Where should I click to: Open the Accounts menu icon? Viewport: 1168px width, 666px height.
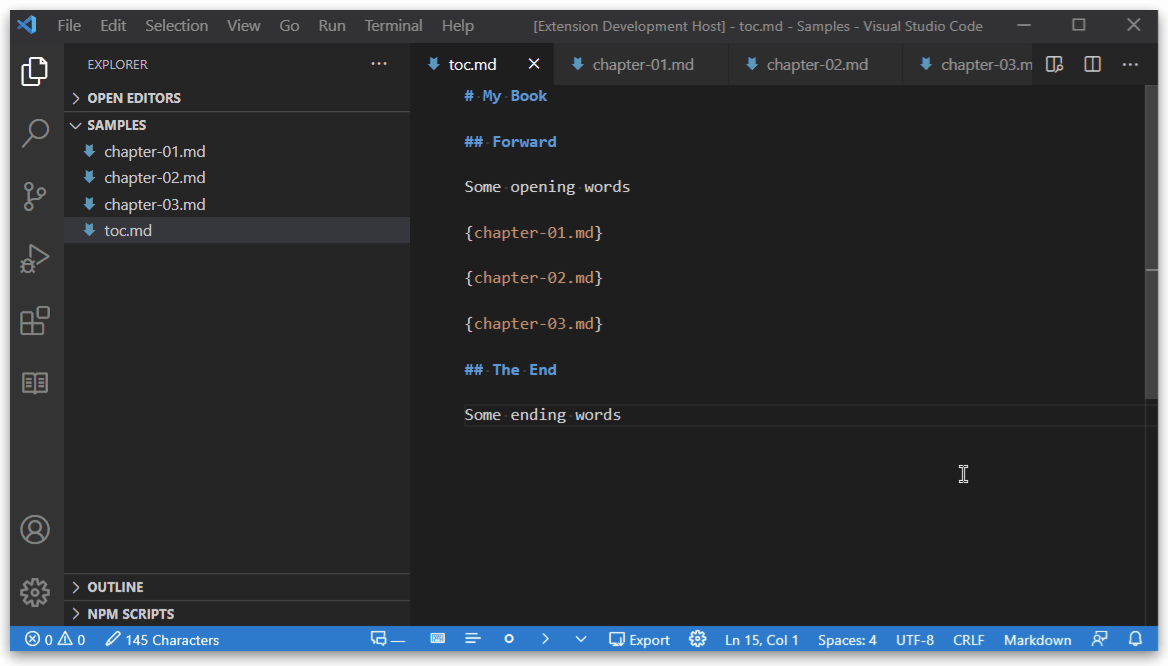click(34, 530)
